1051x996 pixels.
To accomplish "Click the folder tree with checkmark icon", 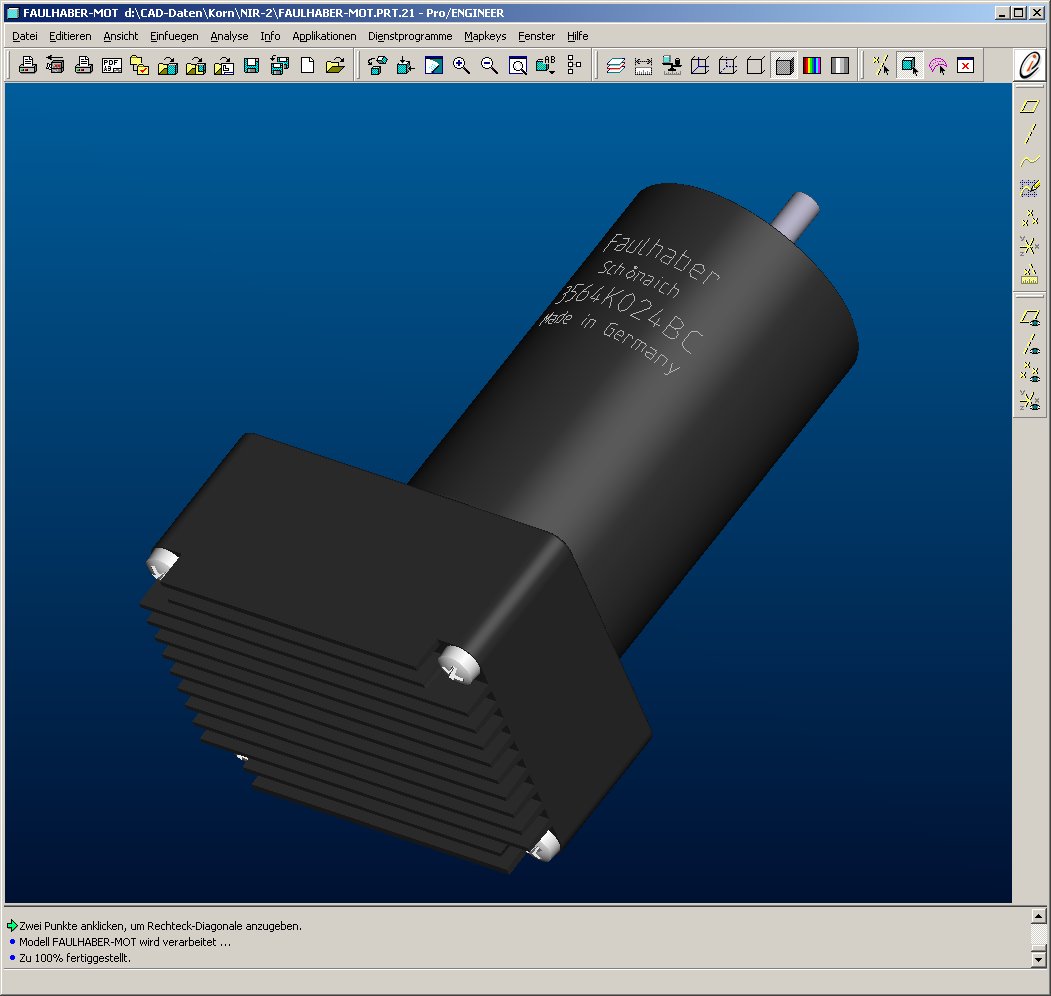I will 139,65.
